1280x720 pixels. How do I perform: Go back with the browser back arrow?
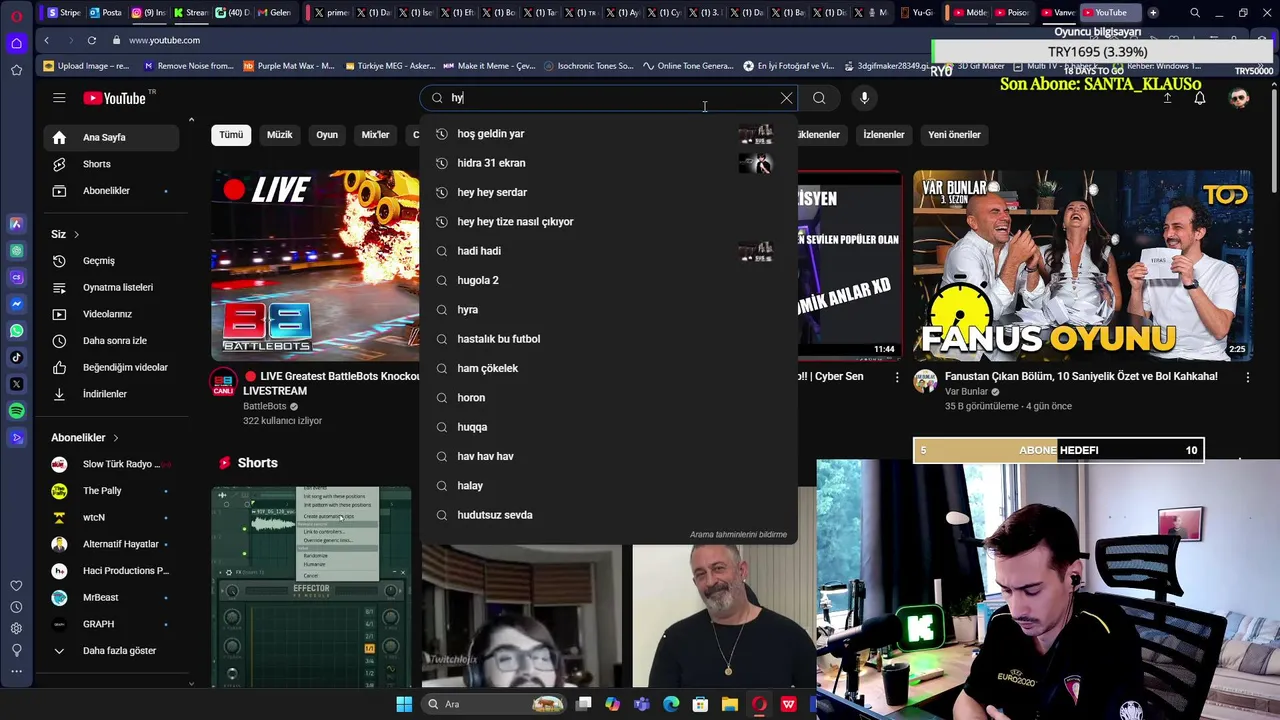point(46,40)
